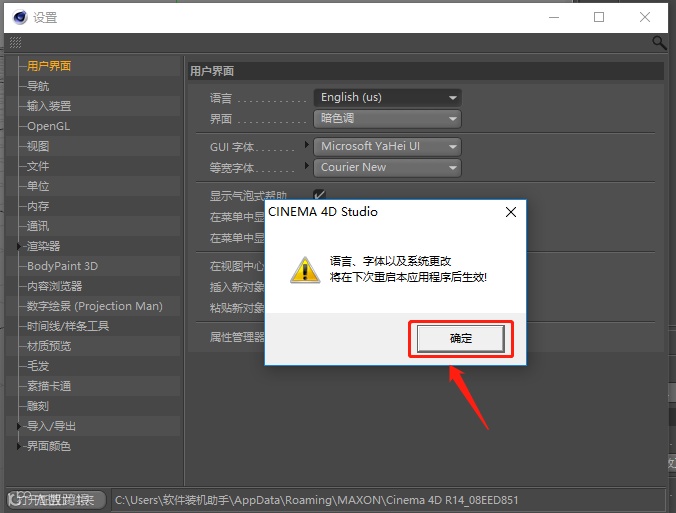Select 内容浏览器 in the settings tree
The image size is (676, 513).
tap(54, 286)
